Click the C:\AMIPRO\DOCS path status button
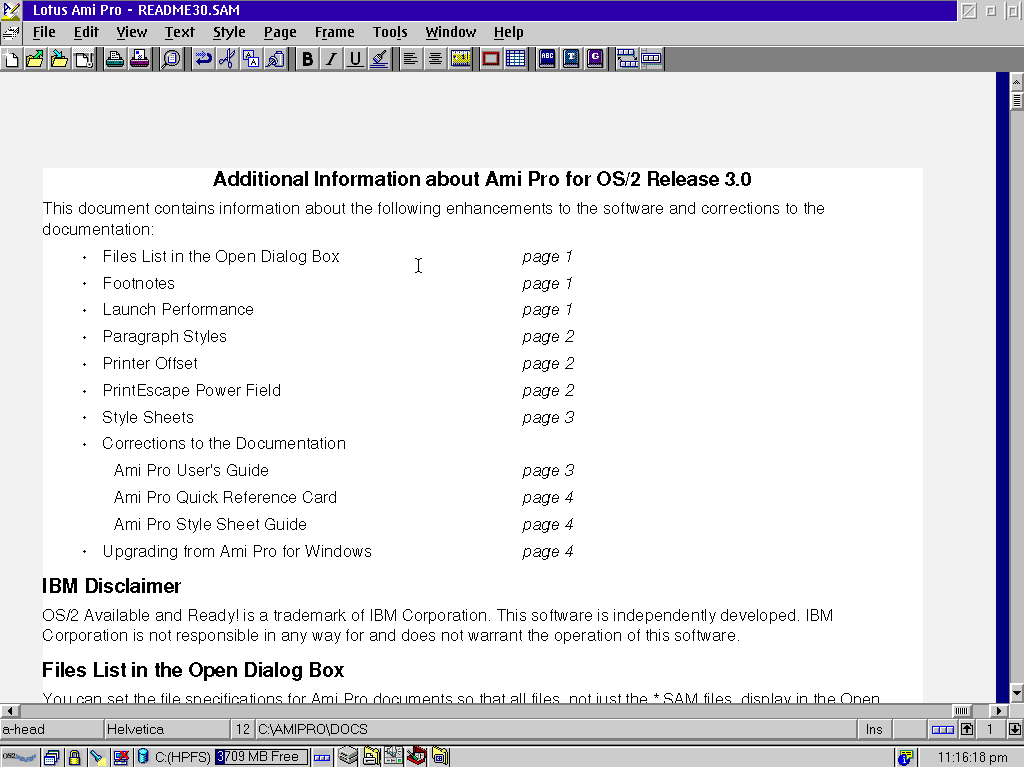Image resolution: width=1024 pixels, height=767 pixels. click(x=555, y=729)
